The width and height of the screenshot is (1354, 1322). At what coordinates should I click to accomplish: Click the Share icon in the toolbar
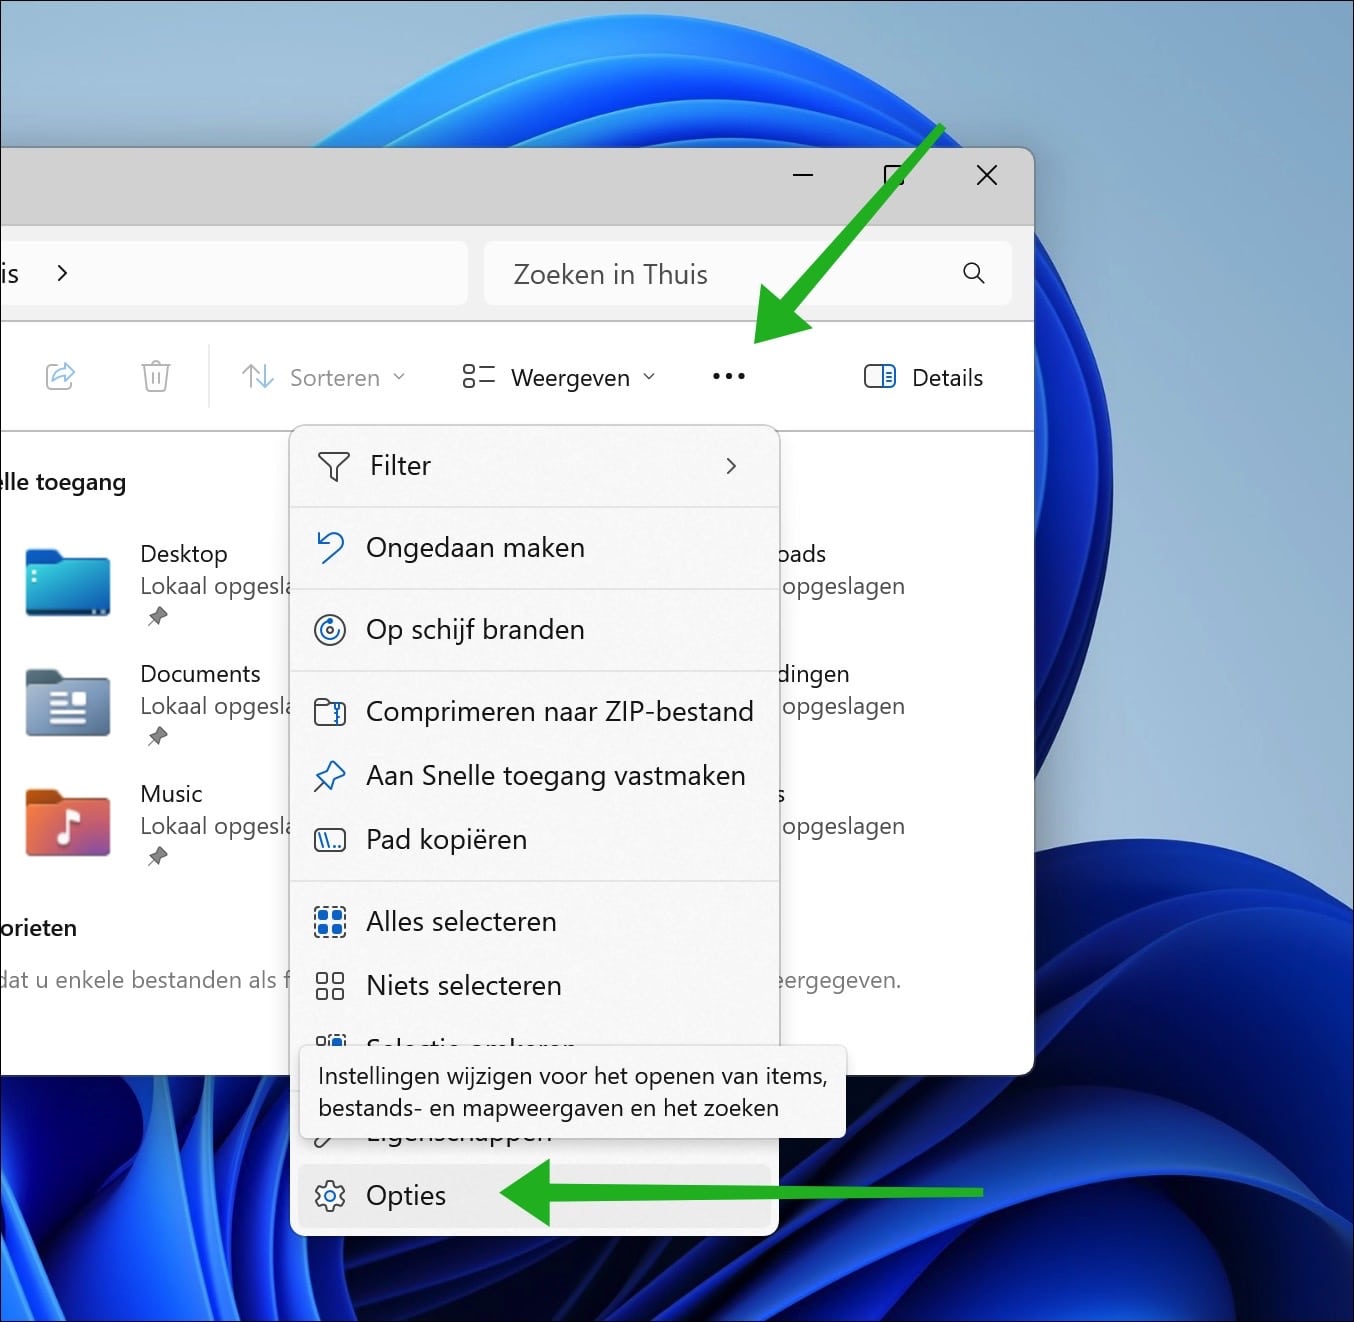click(x=60, y=376)
